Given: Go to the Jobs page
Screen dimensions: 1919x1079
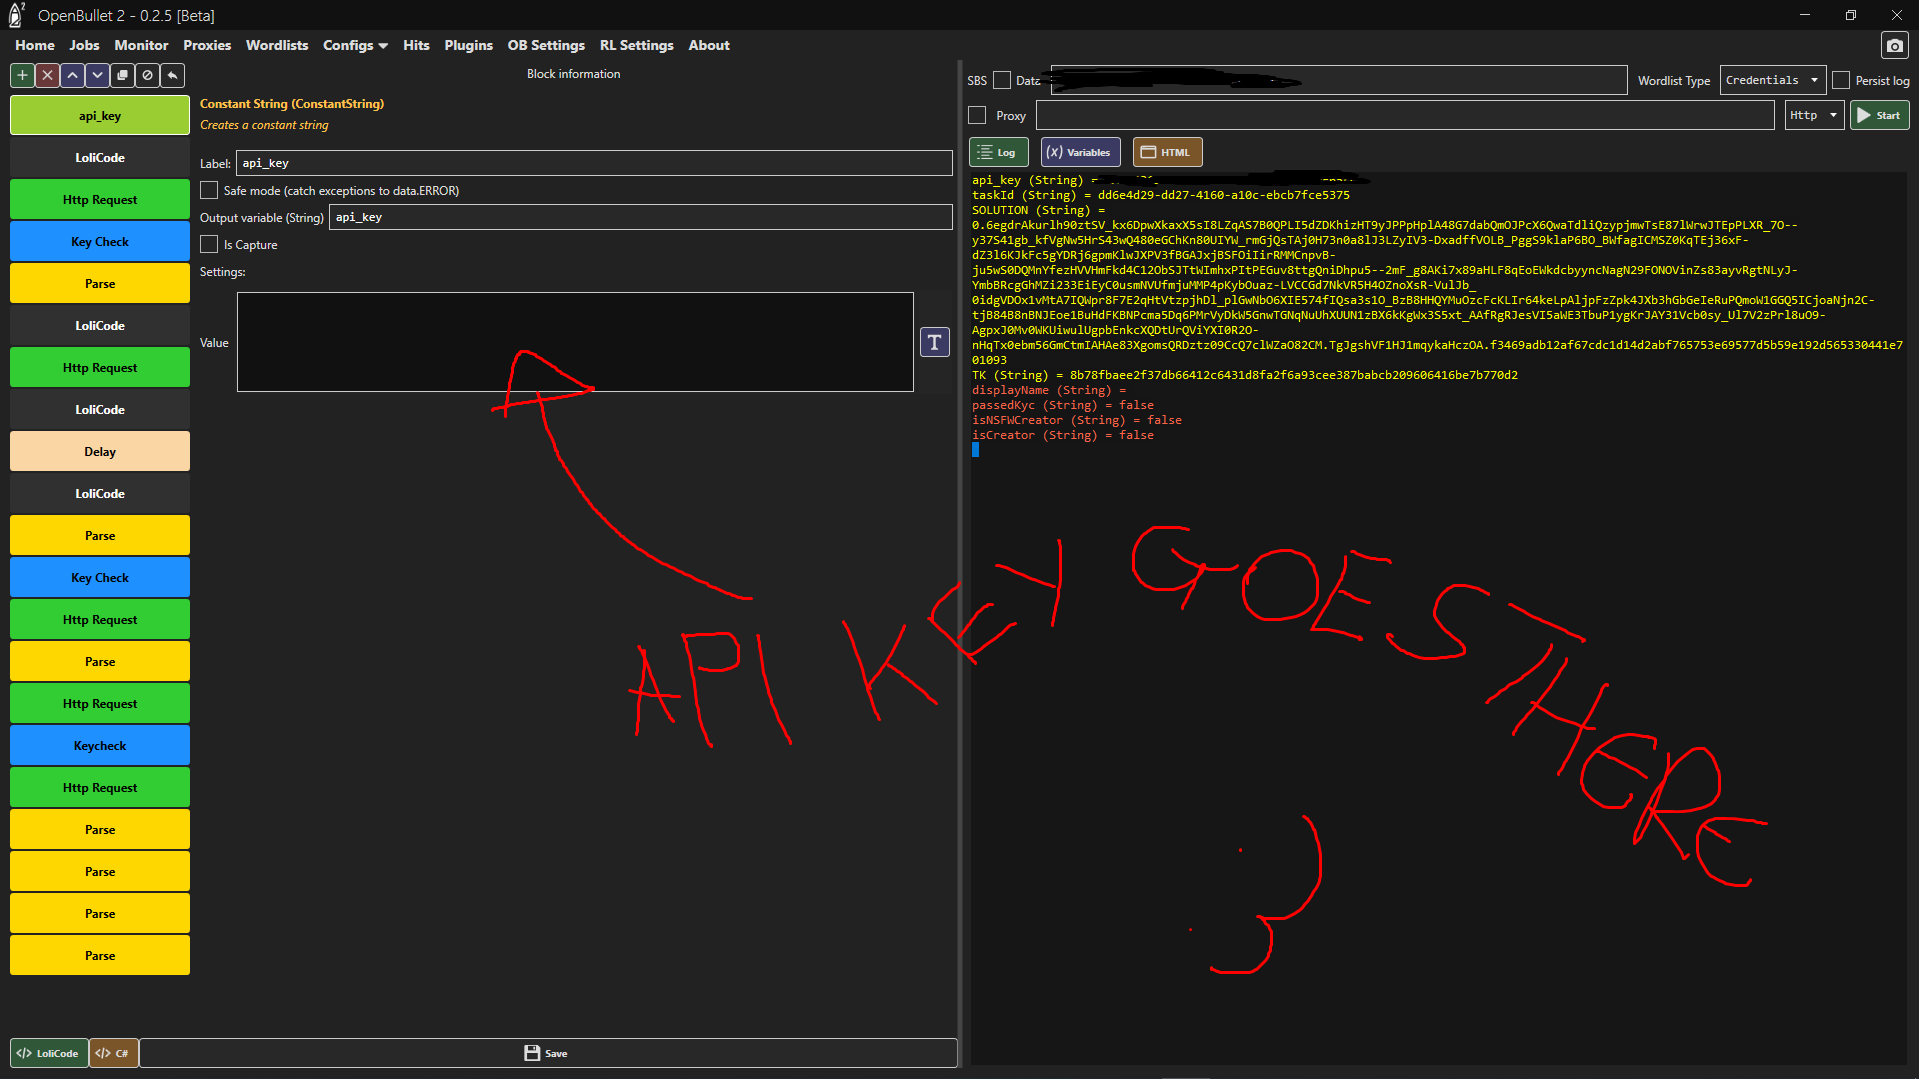Looking at the screenshot, I should 84,45.
